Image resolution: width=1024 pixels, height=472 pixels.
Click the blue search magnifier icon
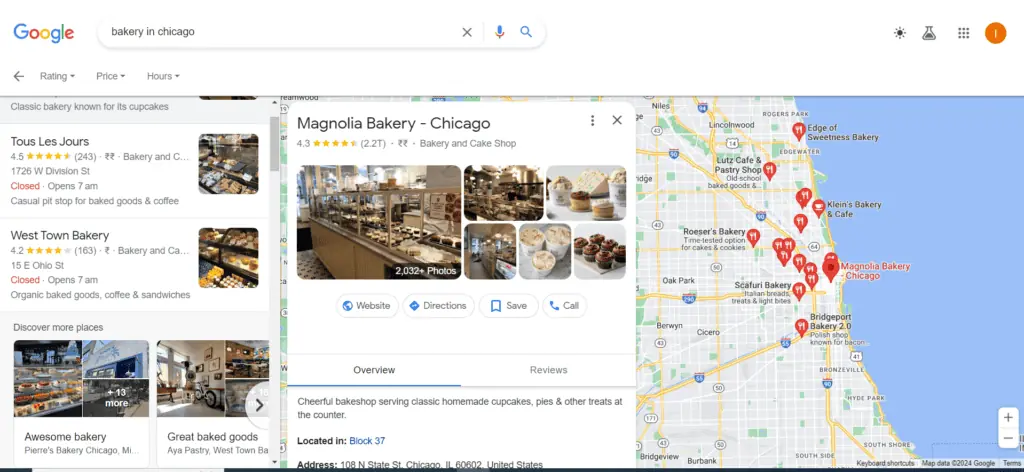point(526,32)
